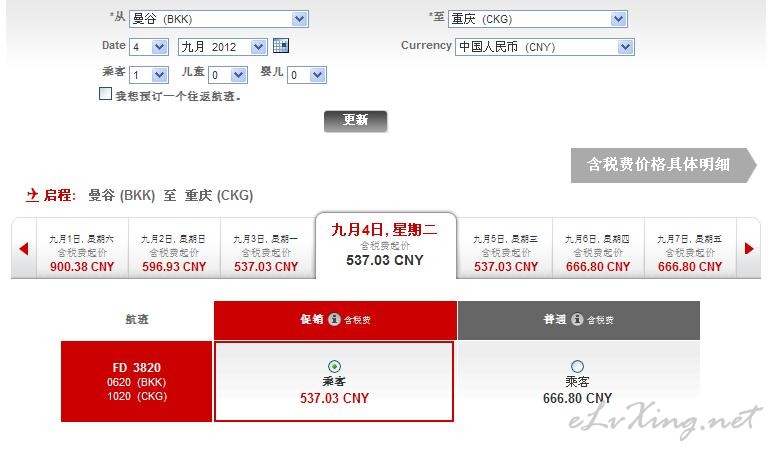This screenshot has height=453, width=773.
Task: Open the children count dropdown
Action: point(228,75)
